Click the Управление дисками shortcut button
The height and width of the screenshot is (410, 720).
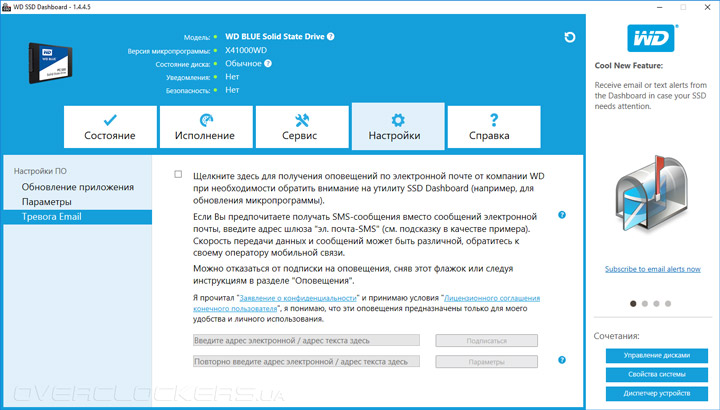[x=657, y=355]
